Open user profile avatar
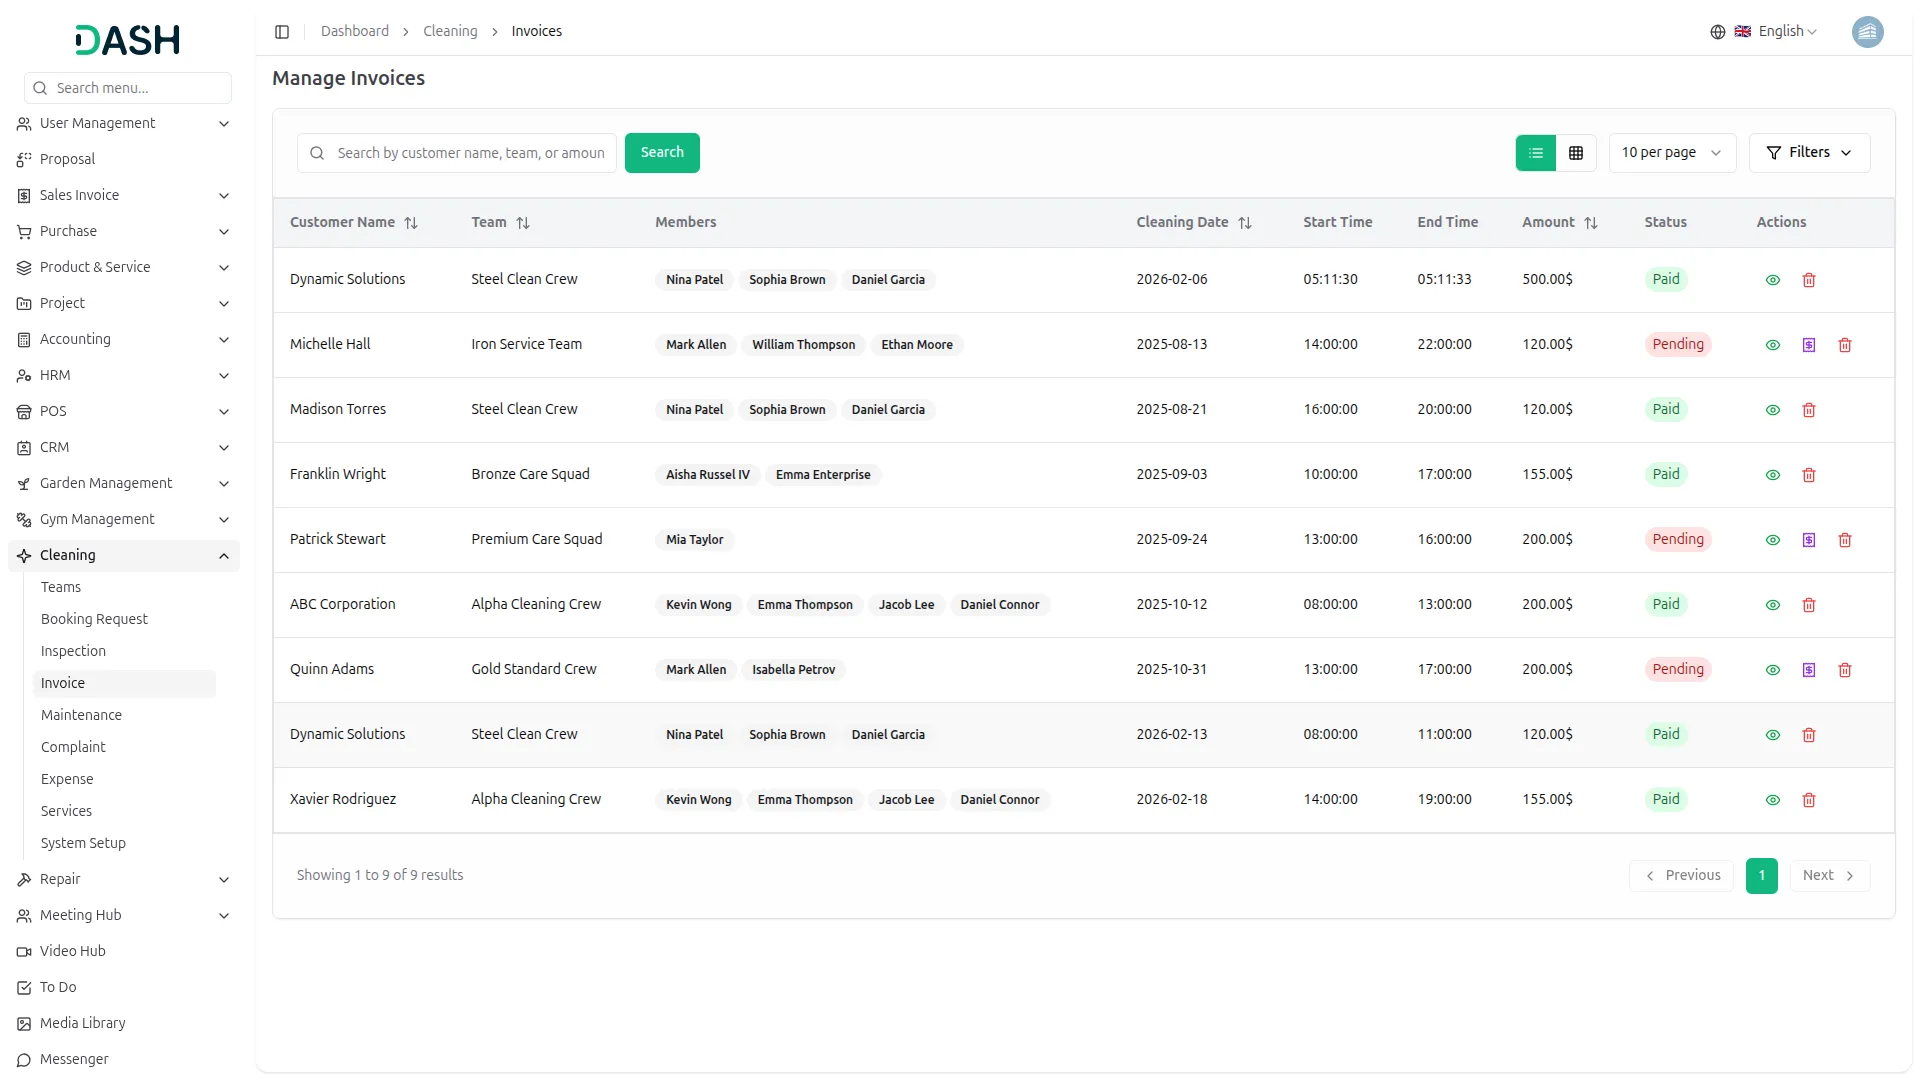This screenshot has height=1080, width=1920. click(x=1867, y=32)
